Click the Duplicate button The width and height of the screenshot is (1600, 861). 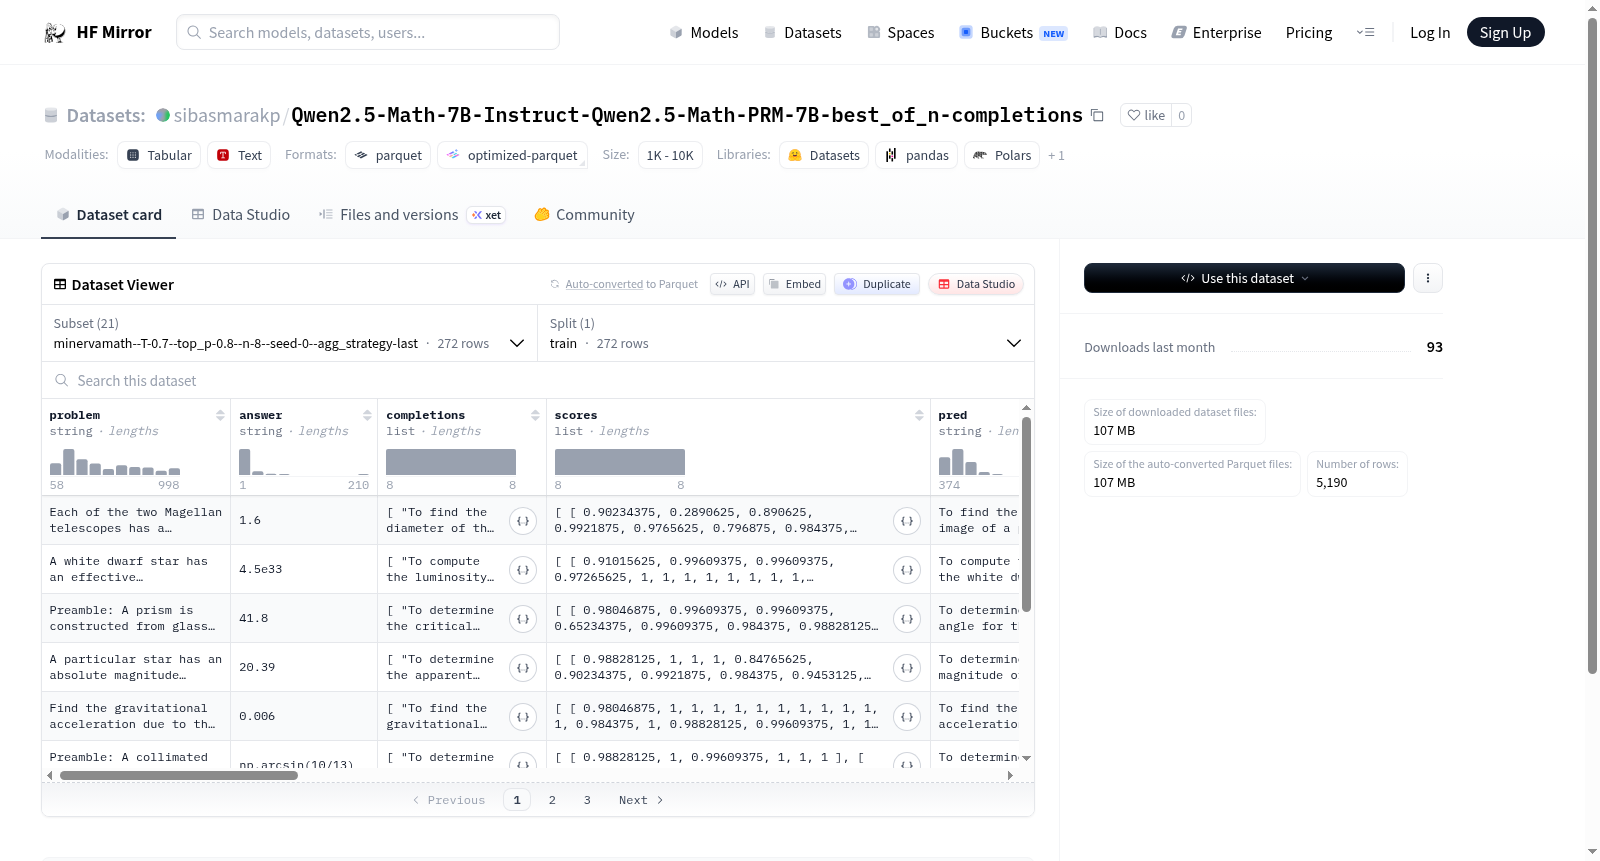point(877,284)
